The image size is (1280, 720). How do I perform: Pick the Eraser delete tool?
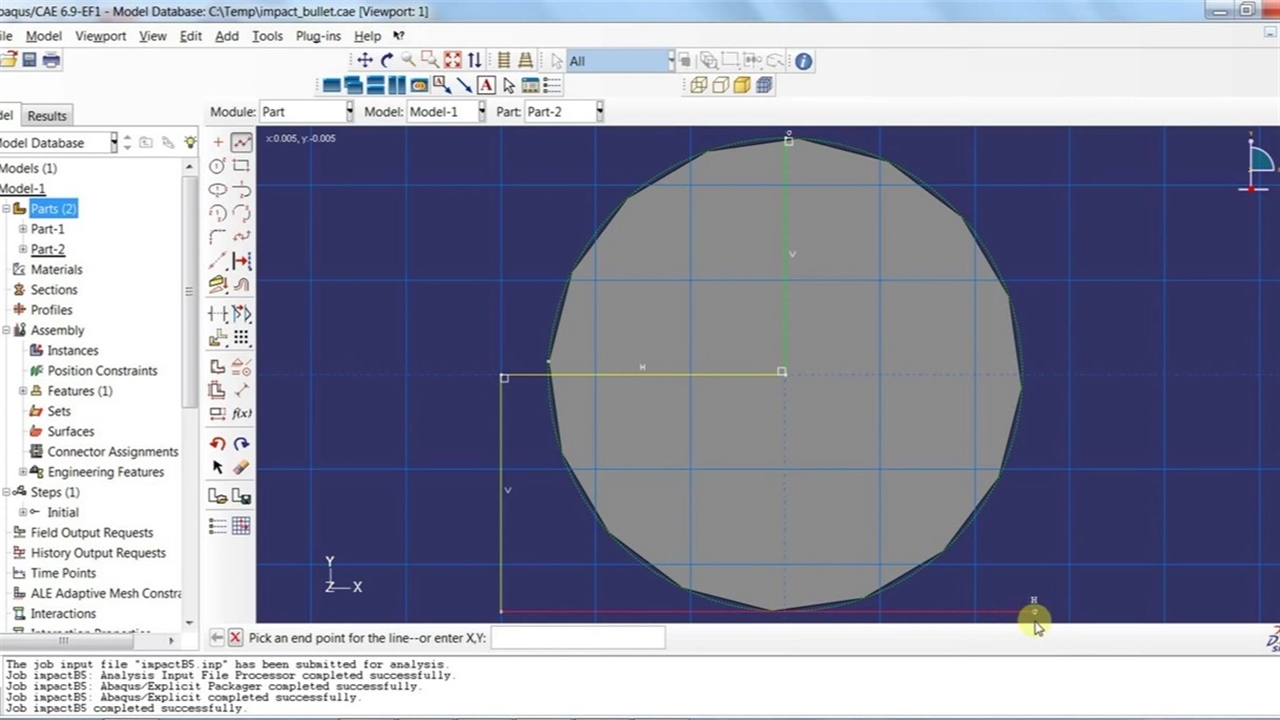(x=241, y=467)
